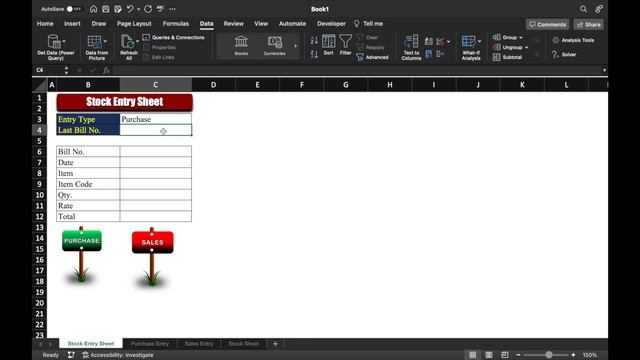Screen dimensions: 640x360
Task: Click the Home icon in title bar
Action: click(93, 9)
